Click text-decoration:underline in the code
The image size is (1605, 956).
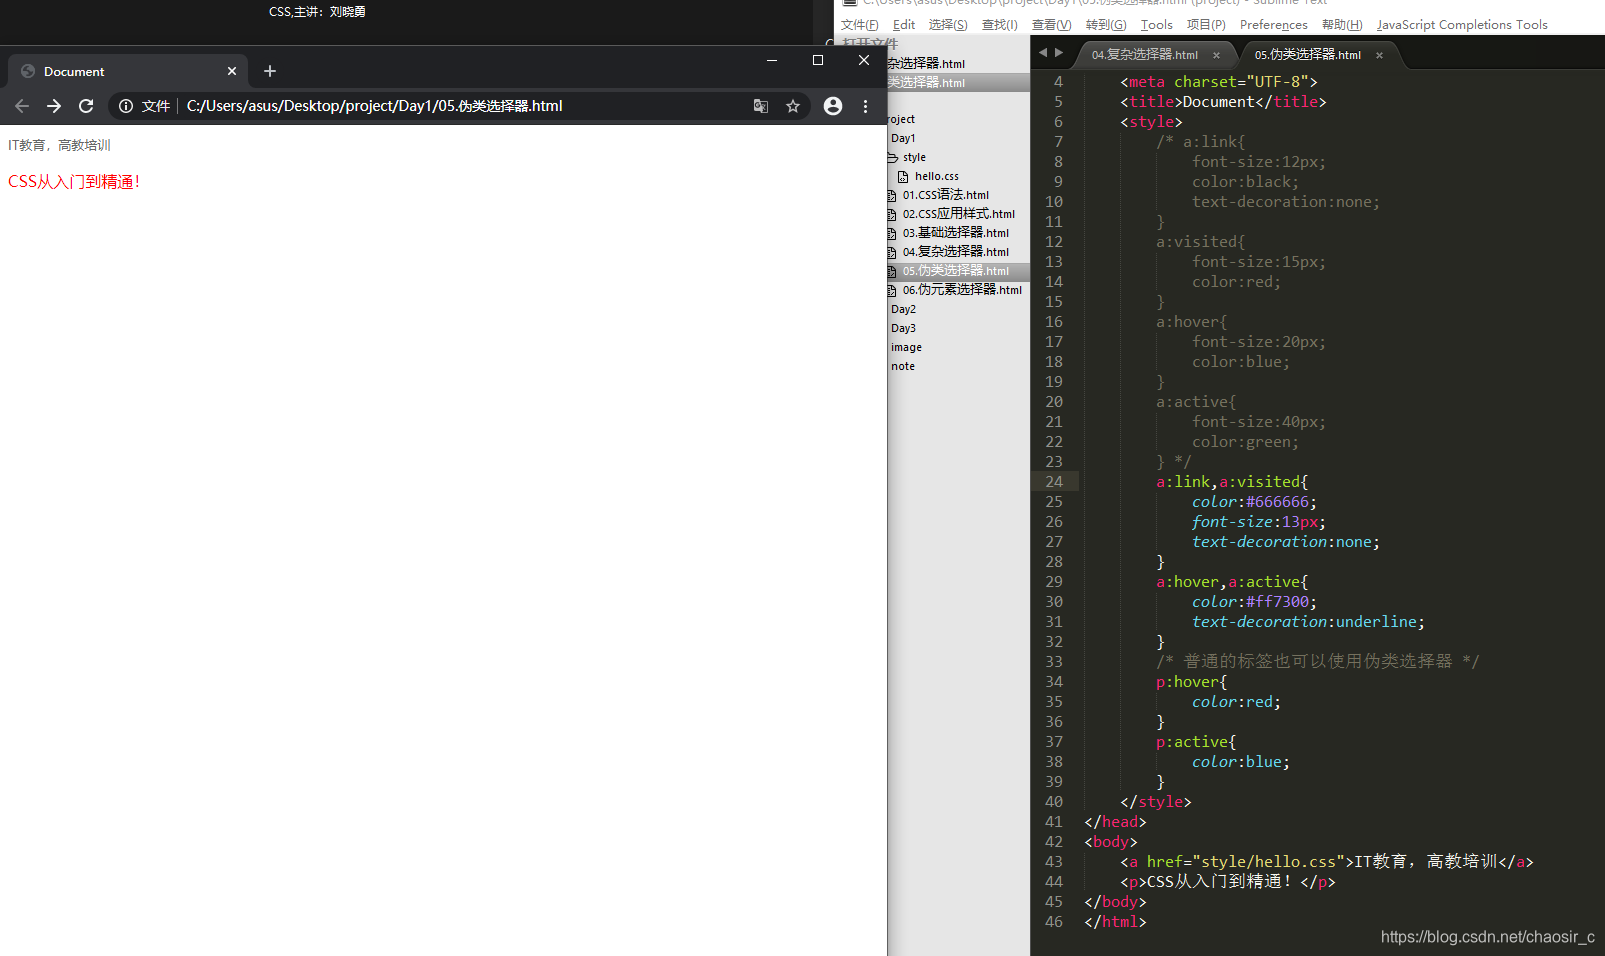pos(1308,622)
